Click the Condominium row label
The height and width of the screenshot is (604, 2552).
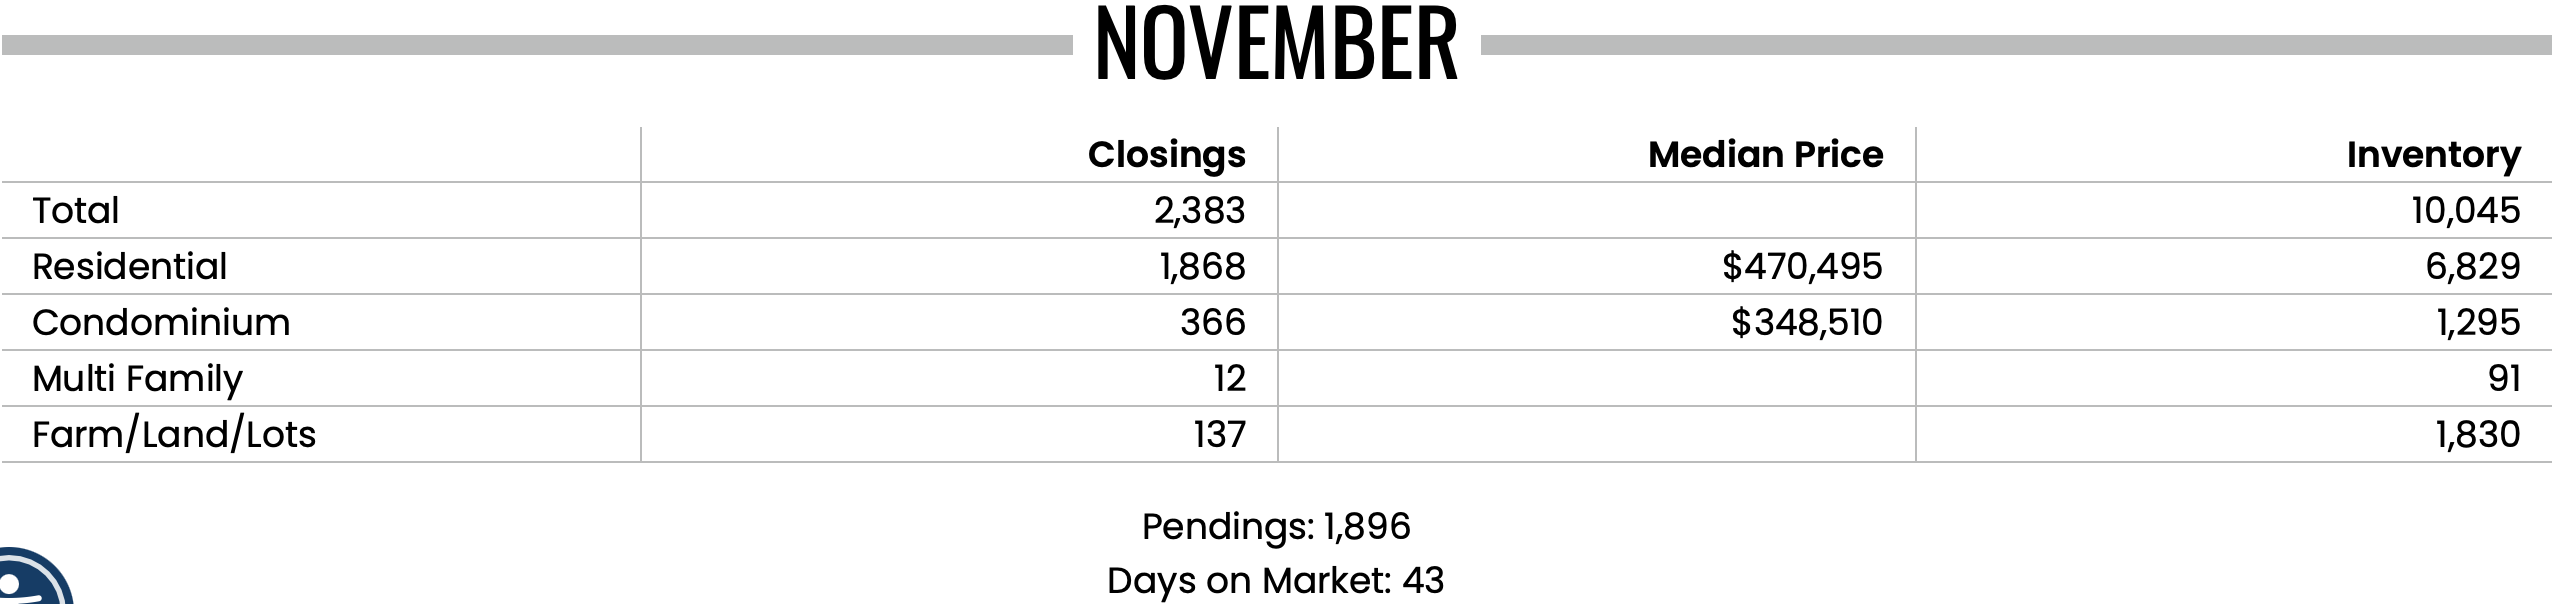click(161, 322)
